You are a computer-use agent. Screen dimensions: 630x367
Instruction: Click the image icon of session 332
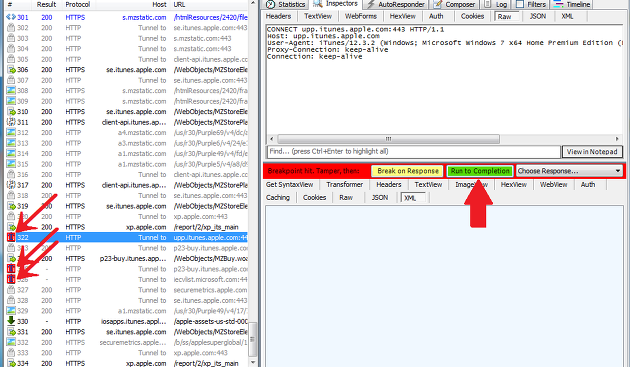tap(11, 342)
